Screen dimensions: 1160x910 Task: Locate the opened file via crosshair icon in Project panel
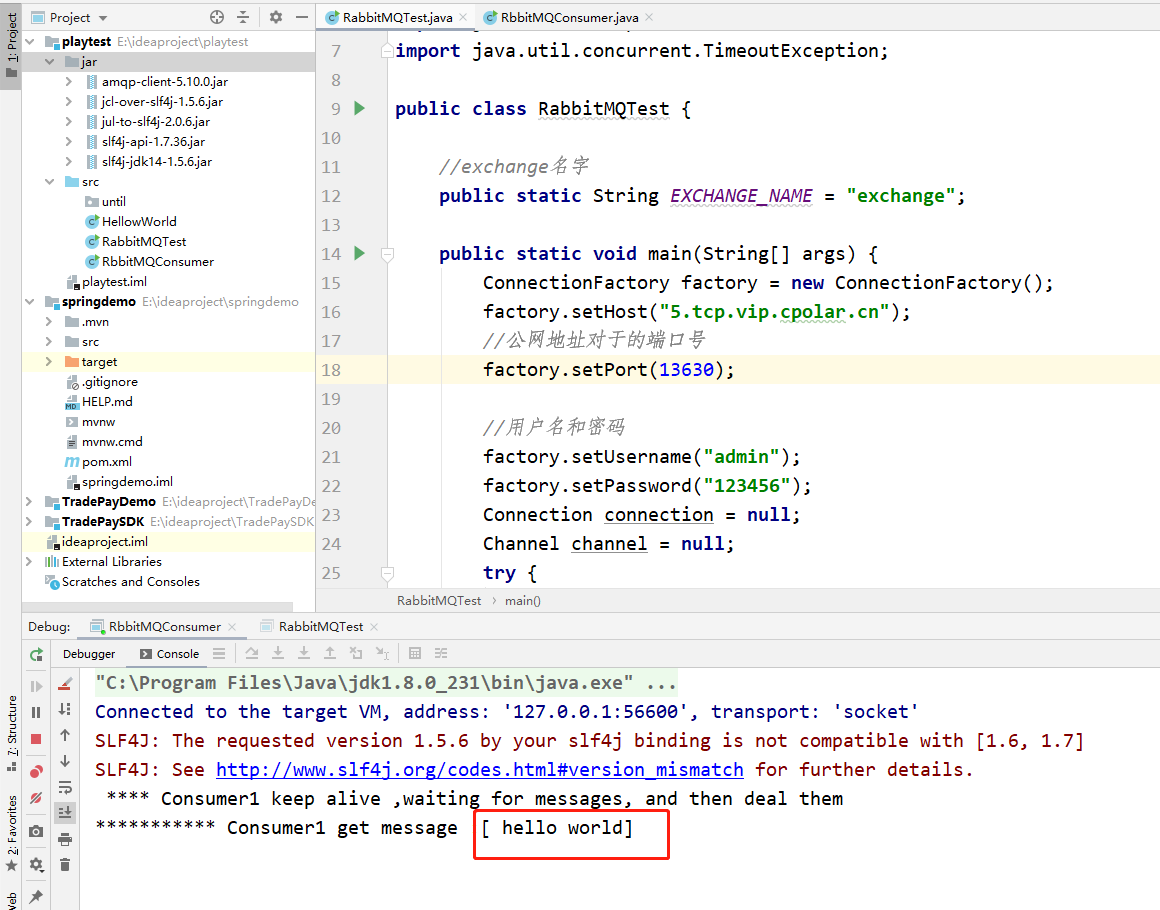(x=217, y=17)
